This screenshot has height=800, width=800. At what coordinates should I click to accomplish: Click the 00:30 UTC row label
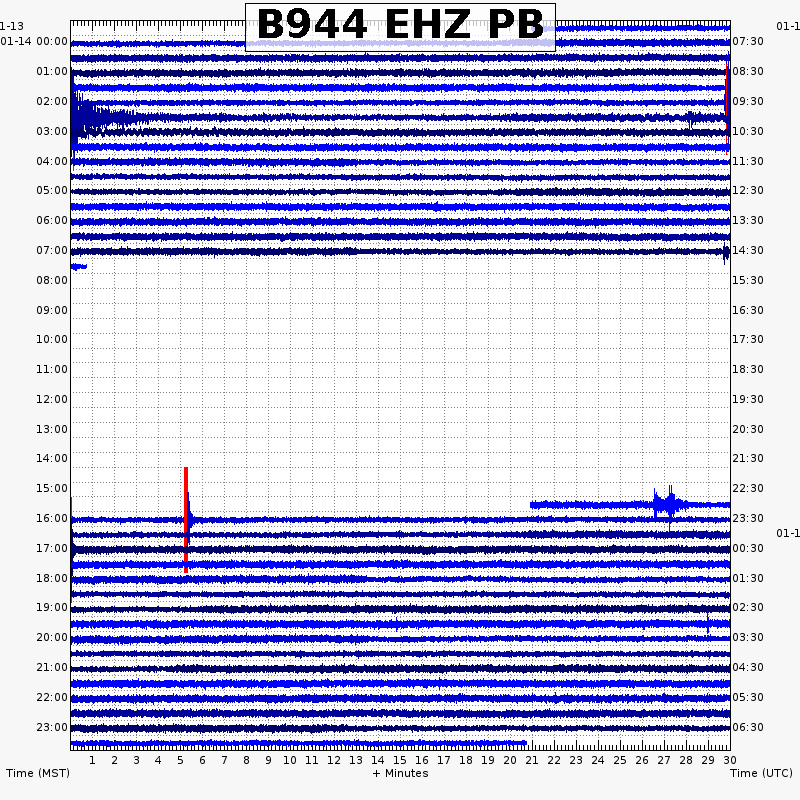[748, 548]
